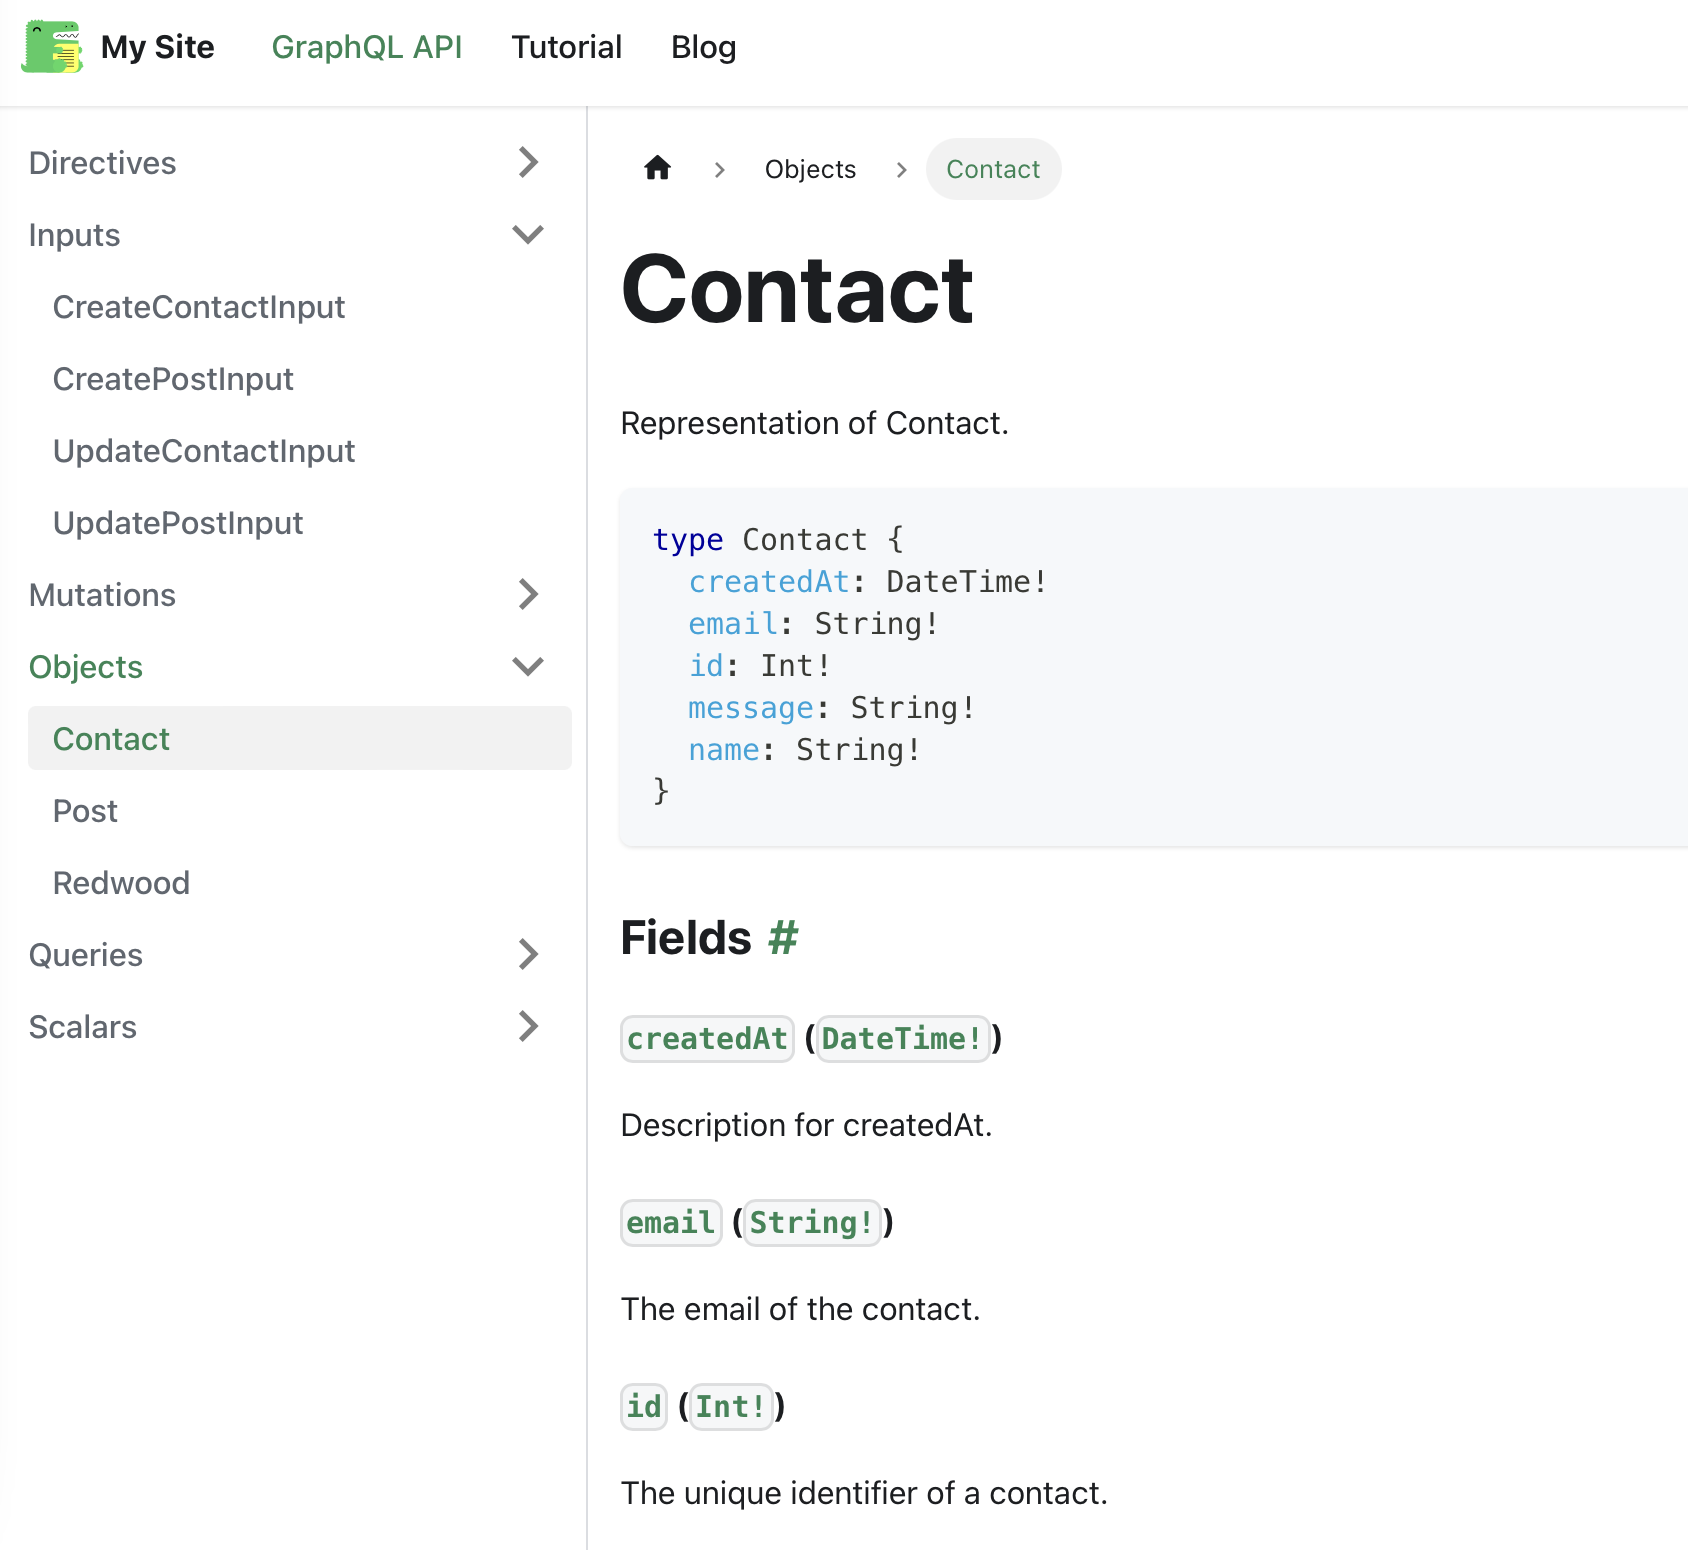Collapse the Inputs section
The height and width of the screenshot is (1550, 1688).
[x=527, y=234]
